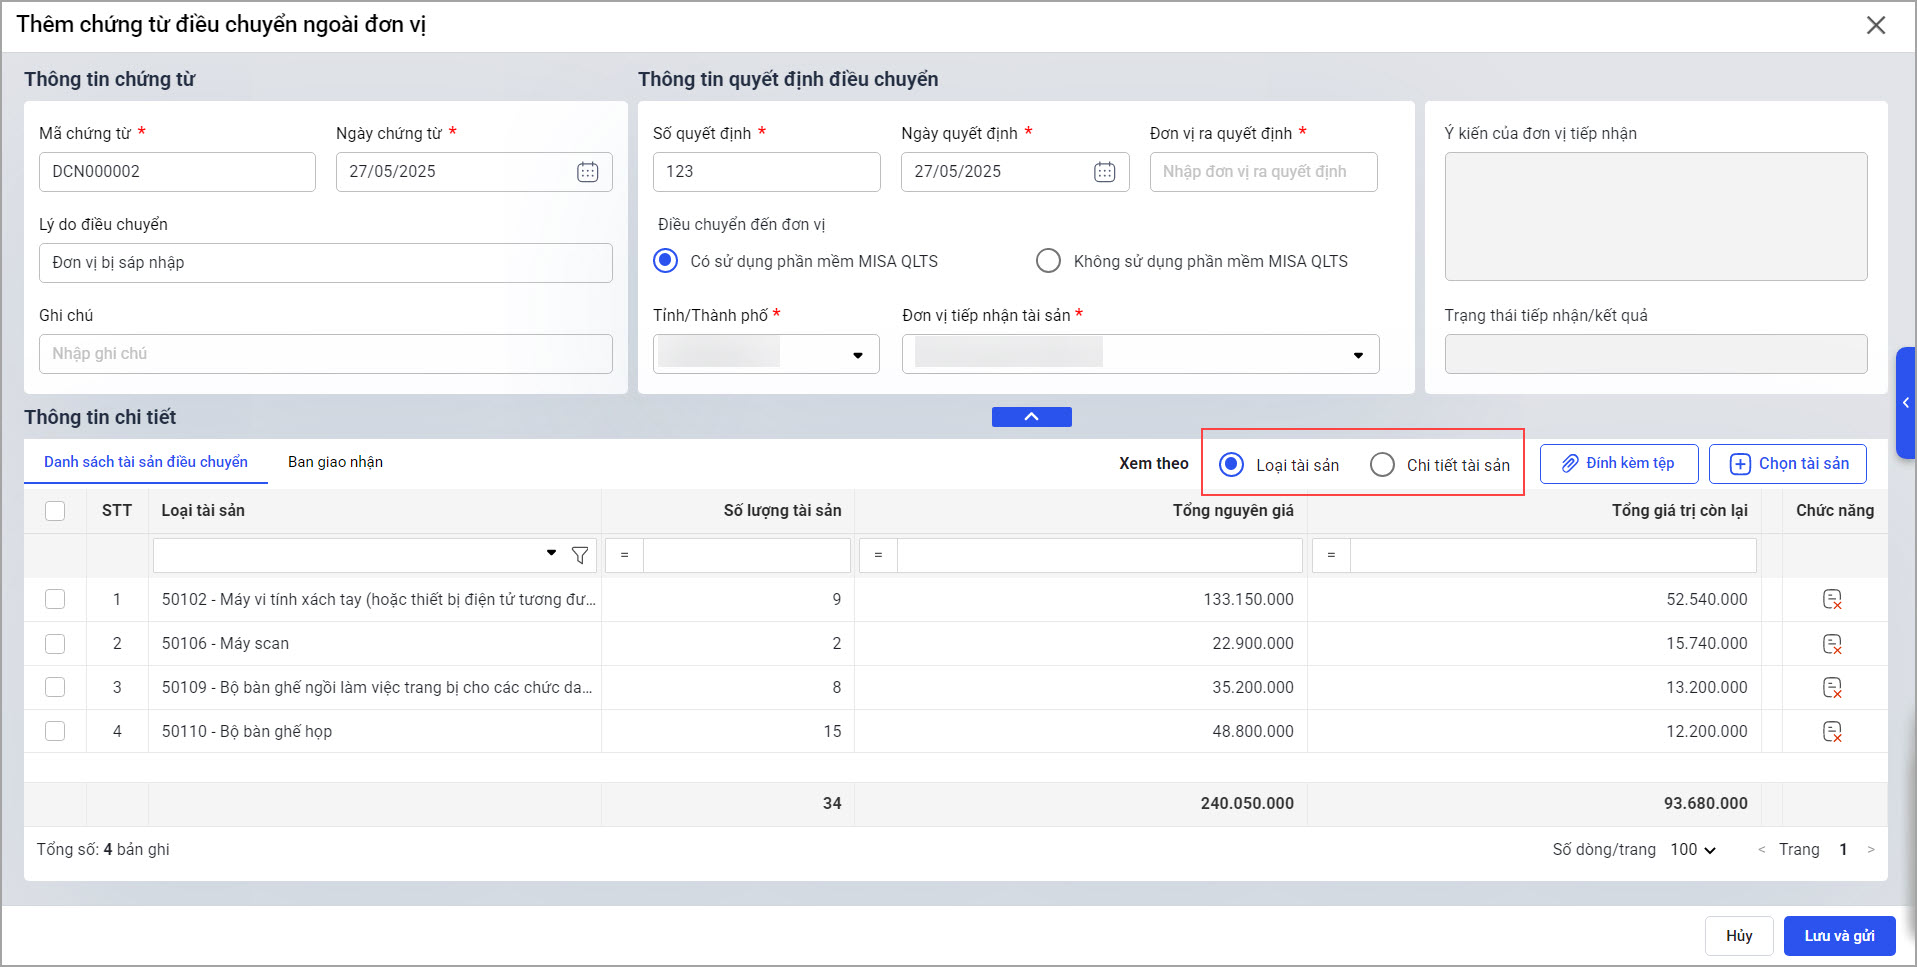Switch to the Ban giao nhận tab
This screenshot has width=1917, height=967.
(x=335, y=462)
